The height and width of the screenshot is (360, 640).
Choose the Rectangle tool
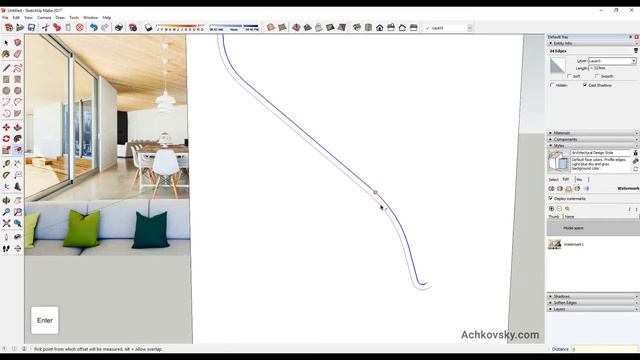pos(6,79)
